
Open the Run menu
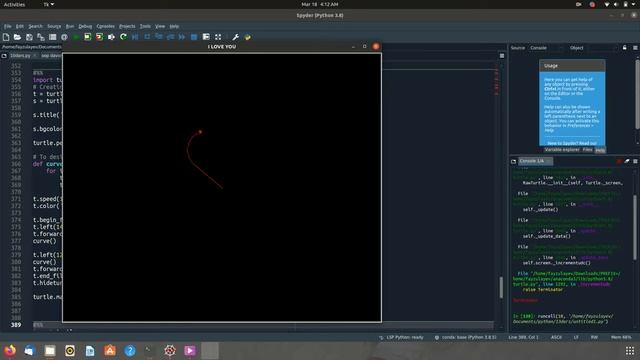[70, 26]
